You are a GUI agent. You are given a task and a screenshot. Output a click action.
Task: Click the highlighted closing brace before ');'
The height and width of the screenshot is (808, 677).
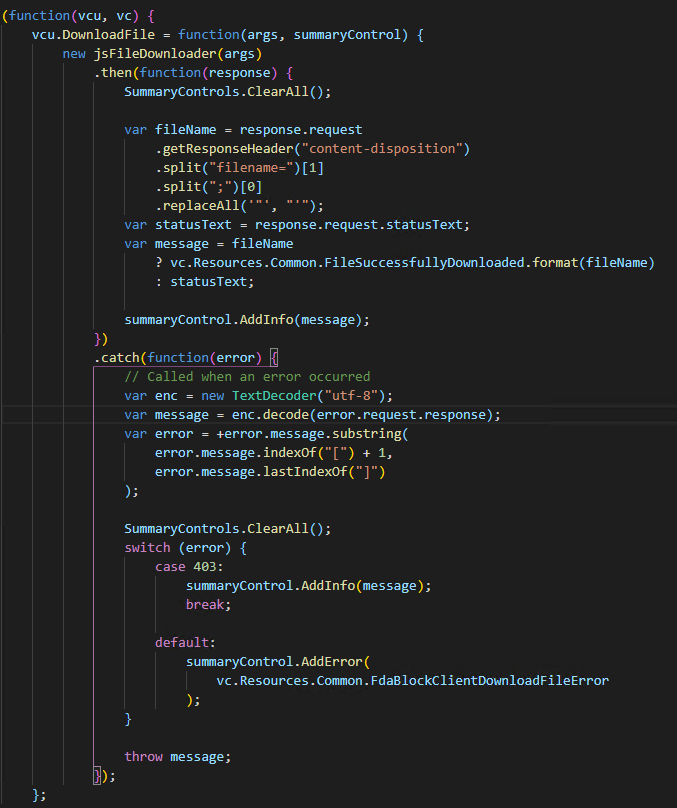(97, 776)
